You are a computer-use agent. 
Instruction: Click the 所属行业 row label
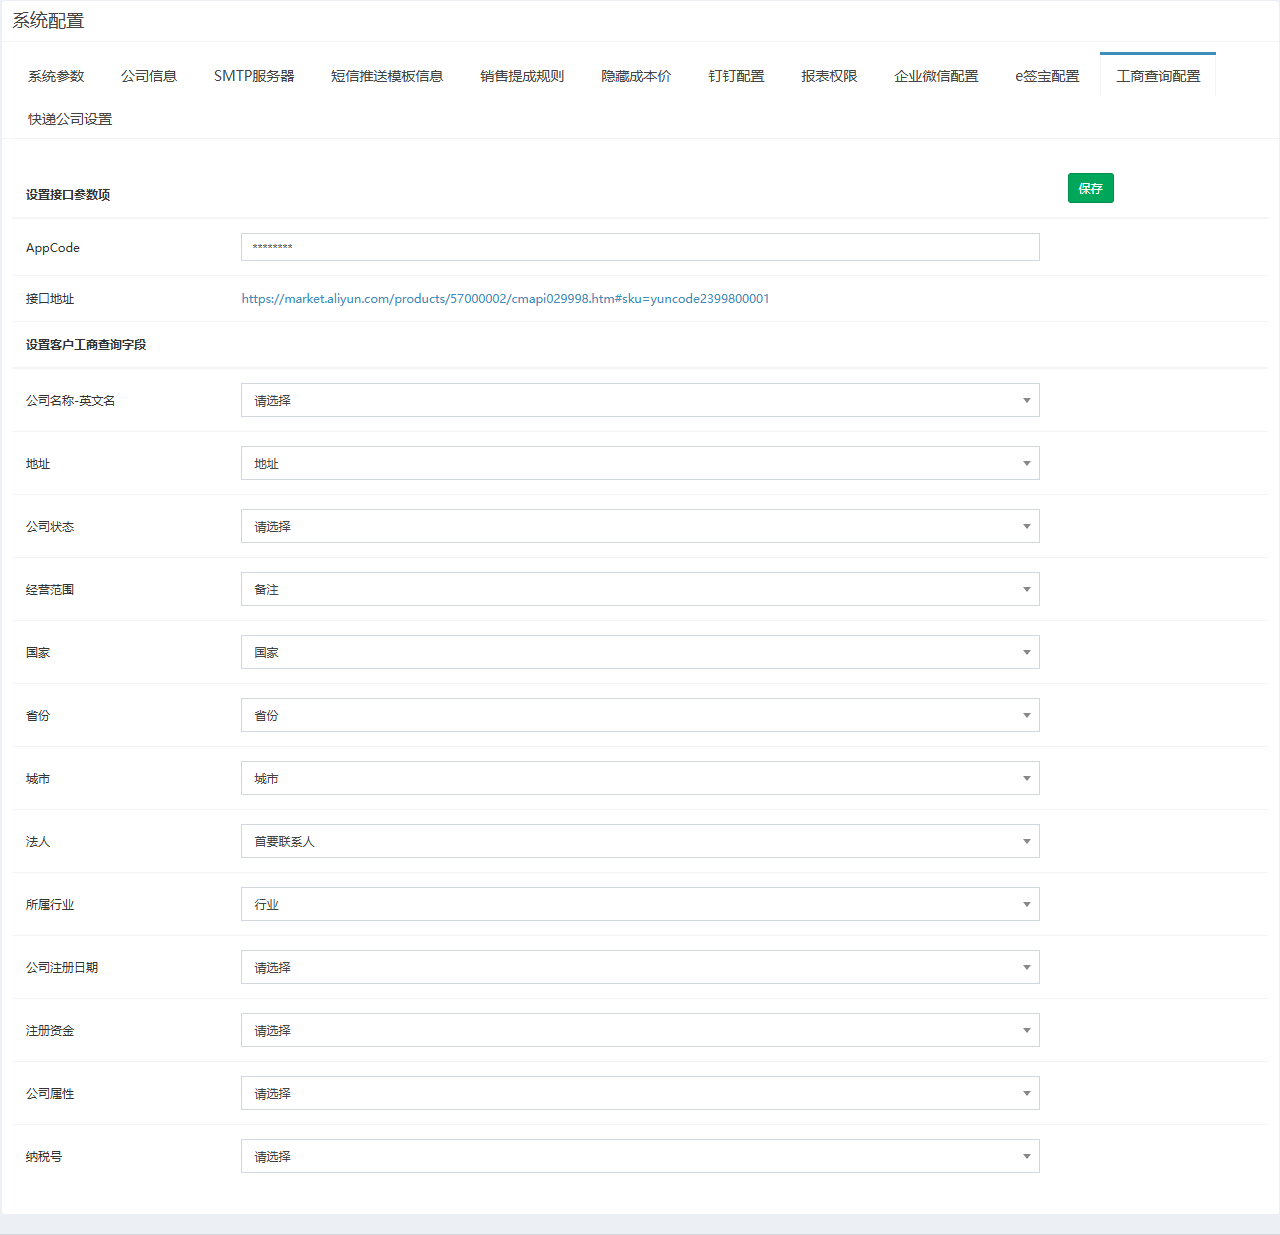tap(50, 905)
